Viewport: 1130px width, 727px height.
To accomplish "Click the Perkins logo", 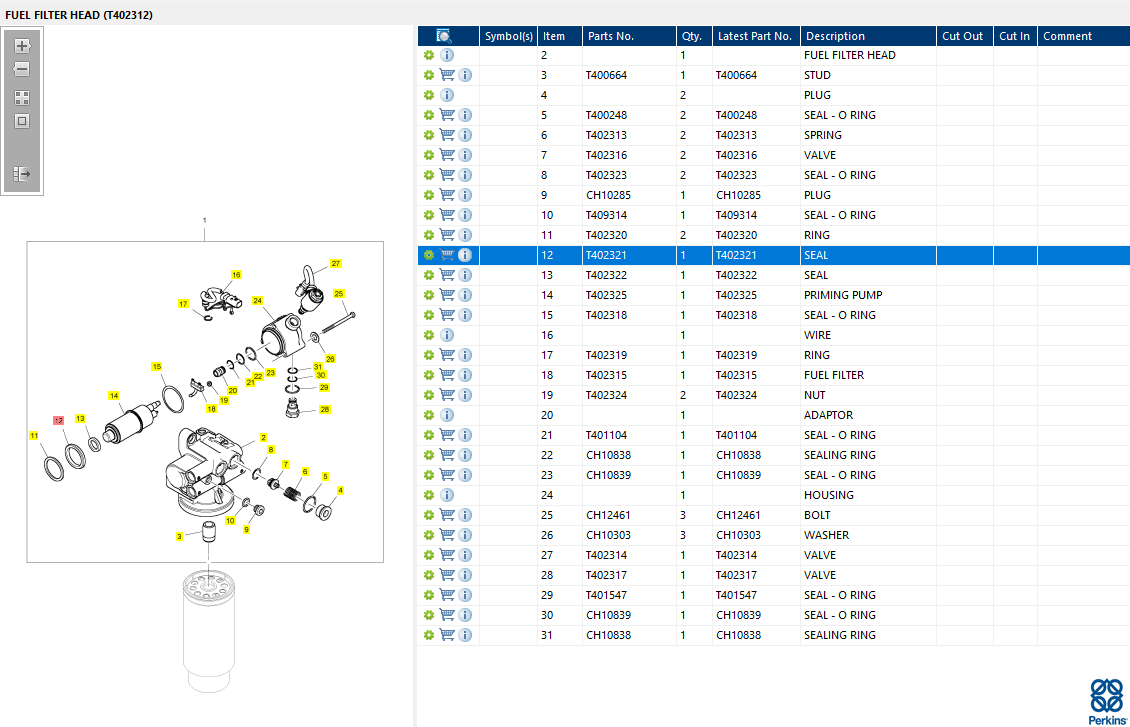I will click(x=1108, y=701).
